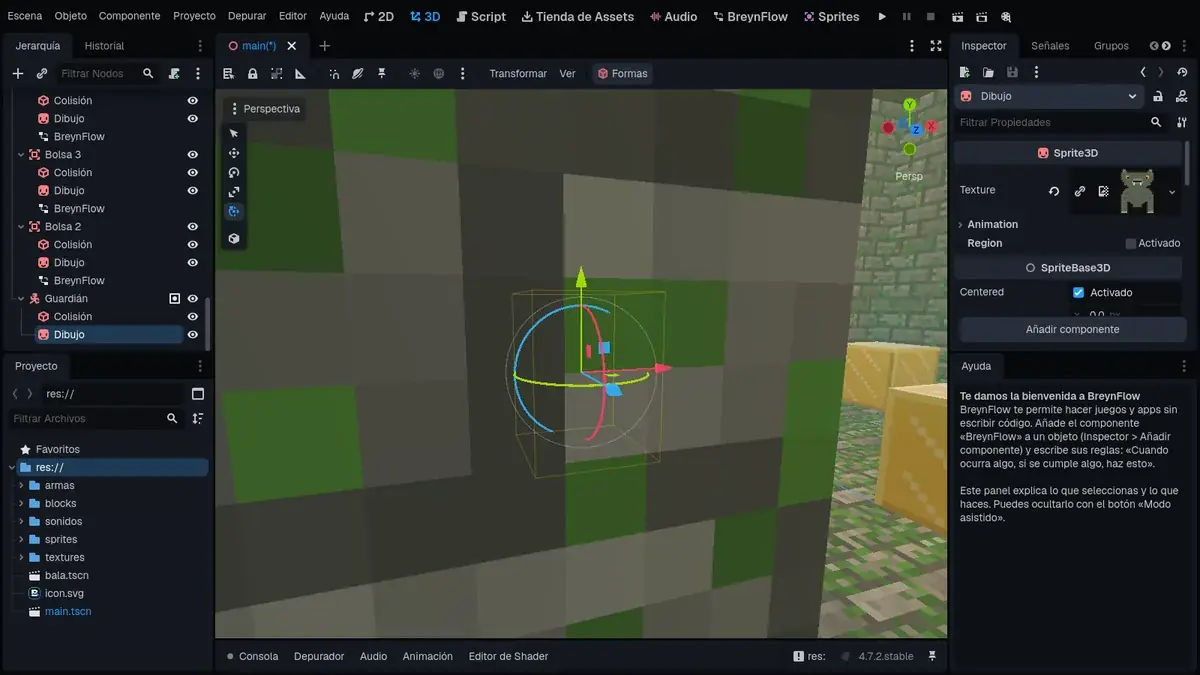
Task: Click the Formas button in the viewport toolbar
Action: (x=622, y=73)
